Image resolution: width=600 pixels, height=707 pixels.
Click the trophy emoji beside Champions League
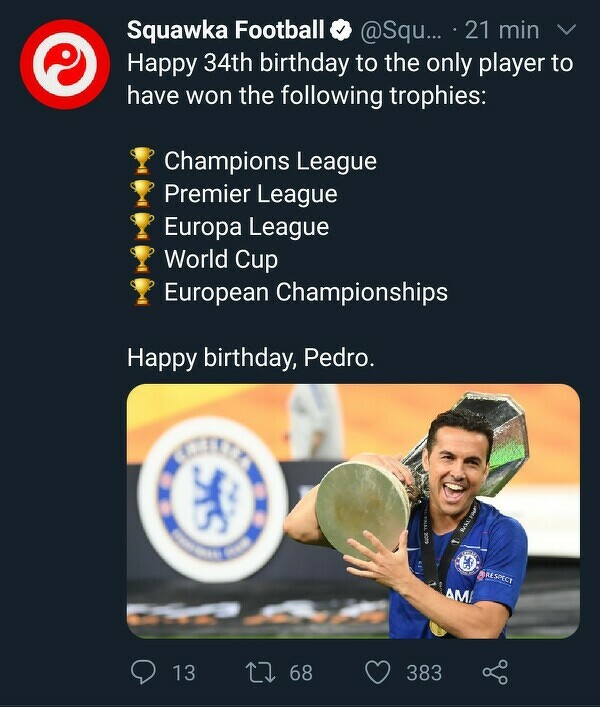[142, 160]
